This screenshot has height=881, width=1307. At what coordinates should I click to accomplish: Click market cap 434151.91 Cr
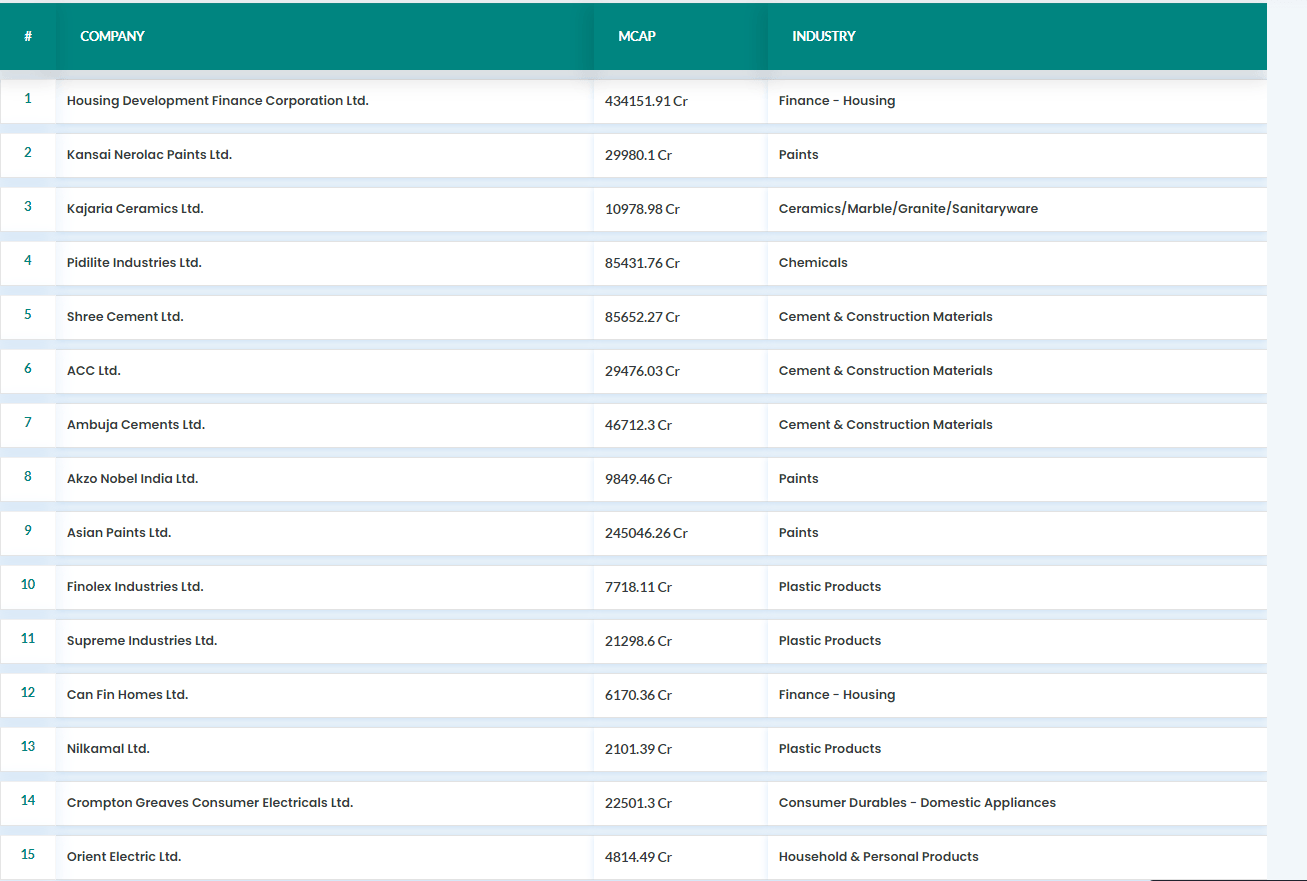[x=646, y=101]
